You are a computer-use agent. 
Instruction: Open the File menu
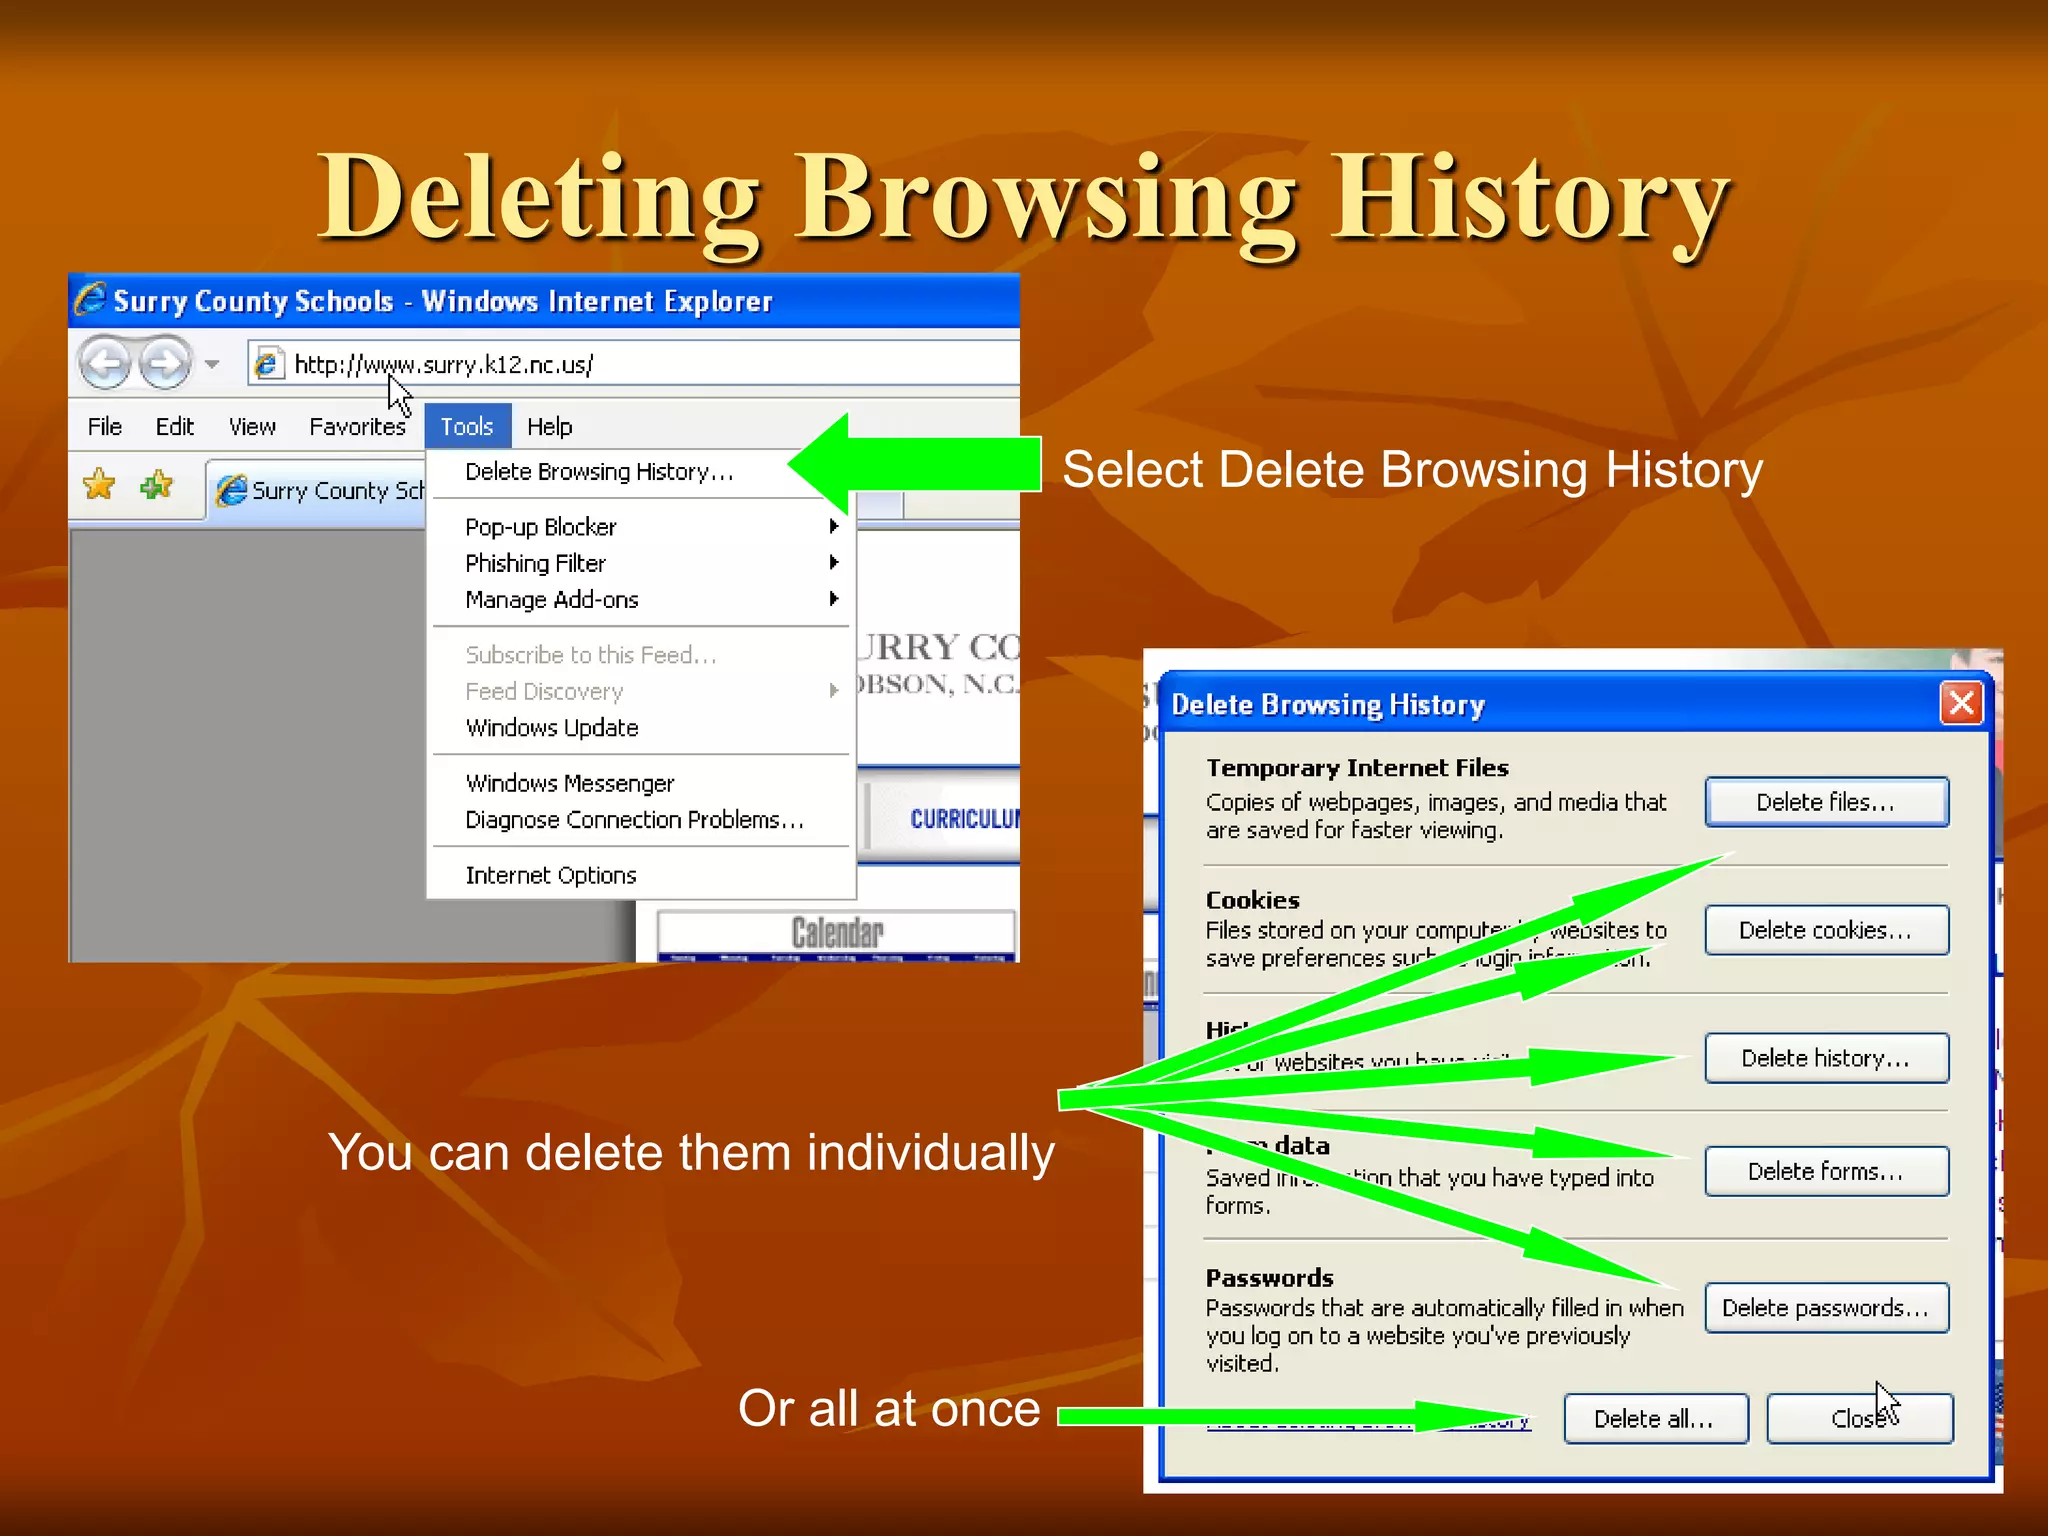click(x=105, y=427)
